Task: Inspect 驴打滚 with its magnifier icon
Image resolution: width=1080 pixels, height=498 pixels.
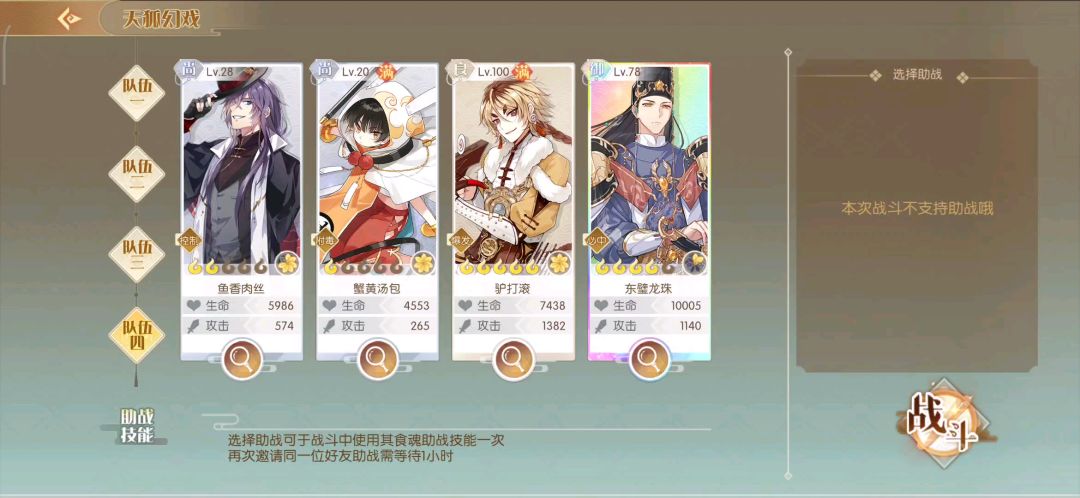Action: tap(513, 358)
